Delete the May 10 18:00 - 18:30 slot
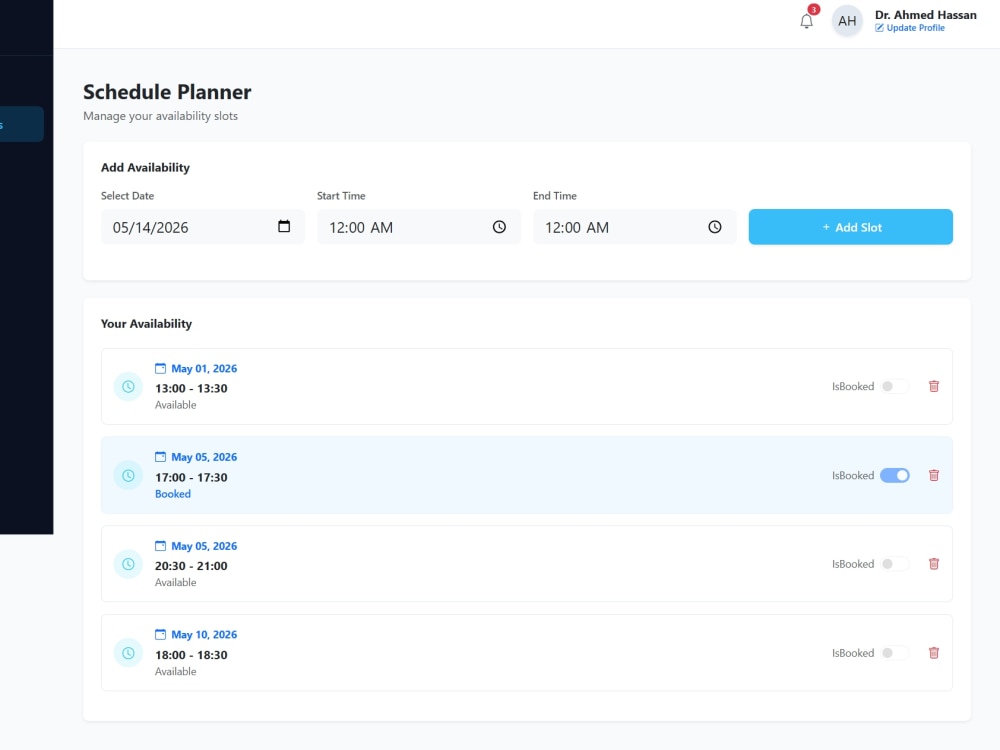This screenshot has width=1000, height=750. 934,653
